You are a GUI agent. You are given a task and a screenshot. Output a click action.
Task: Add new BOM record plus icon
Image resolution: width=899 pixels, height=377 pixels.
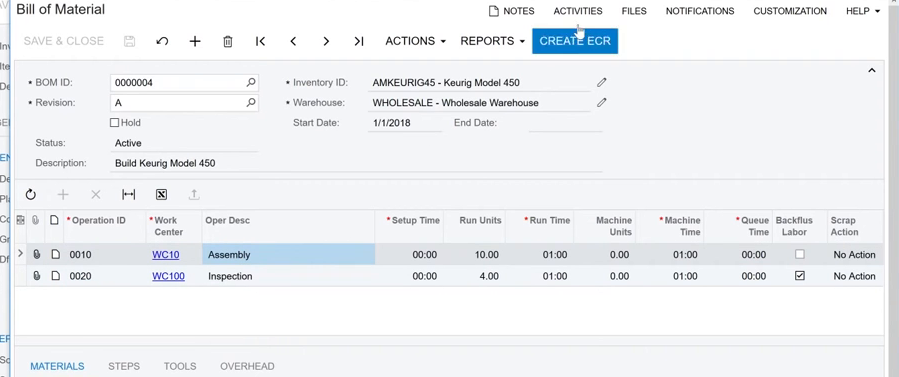(x=195, y=41)
